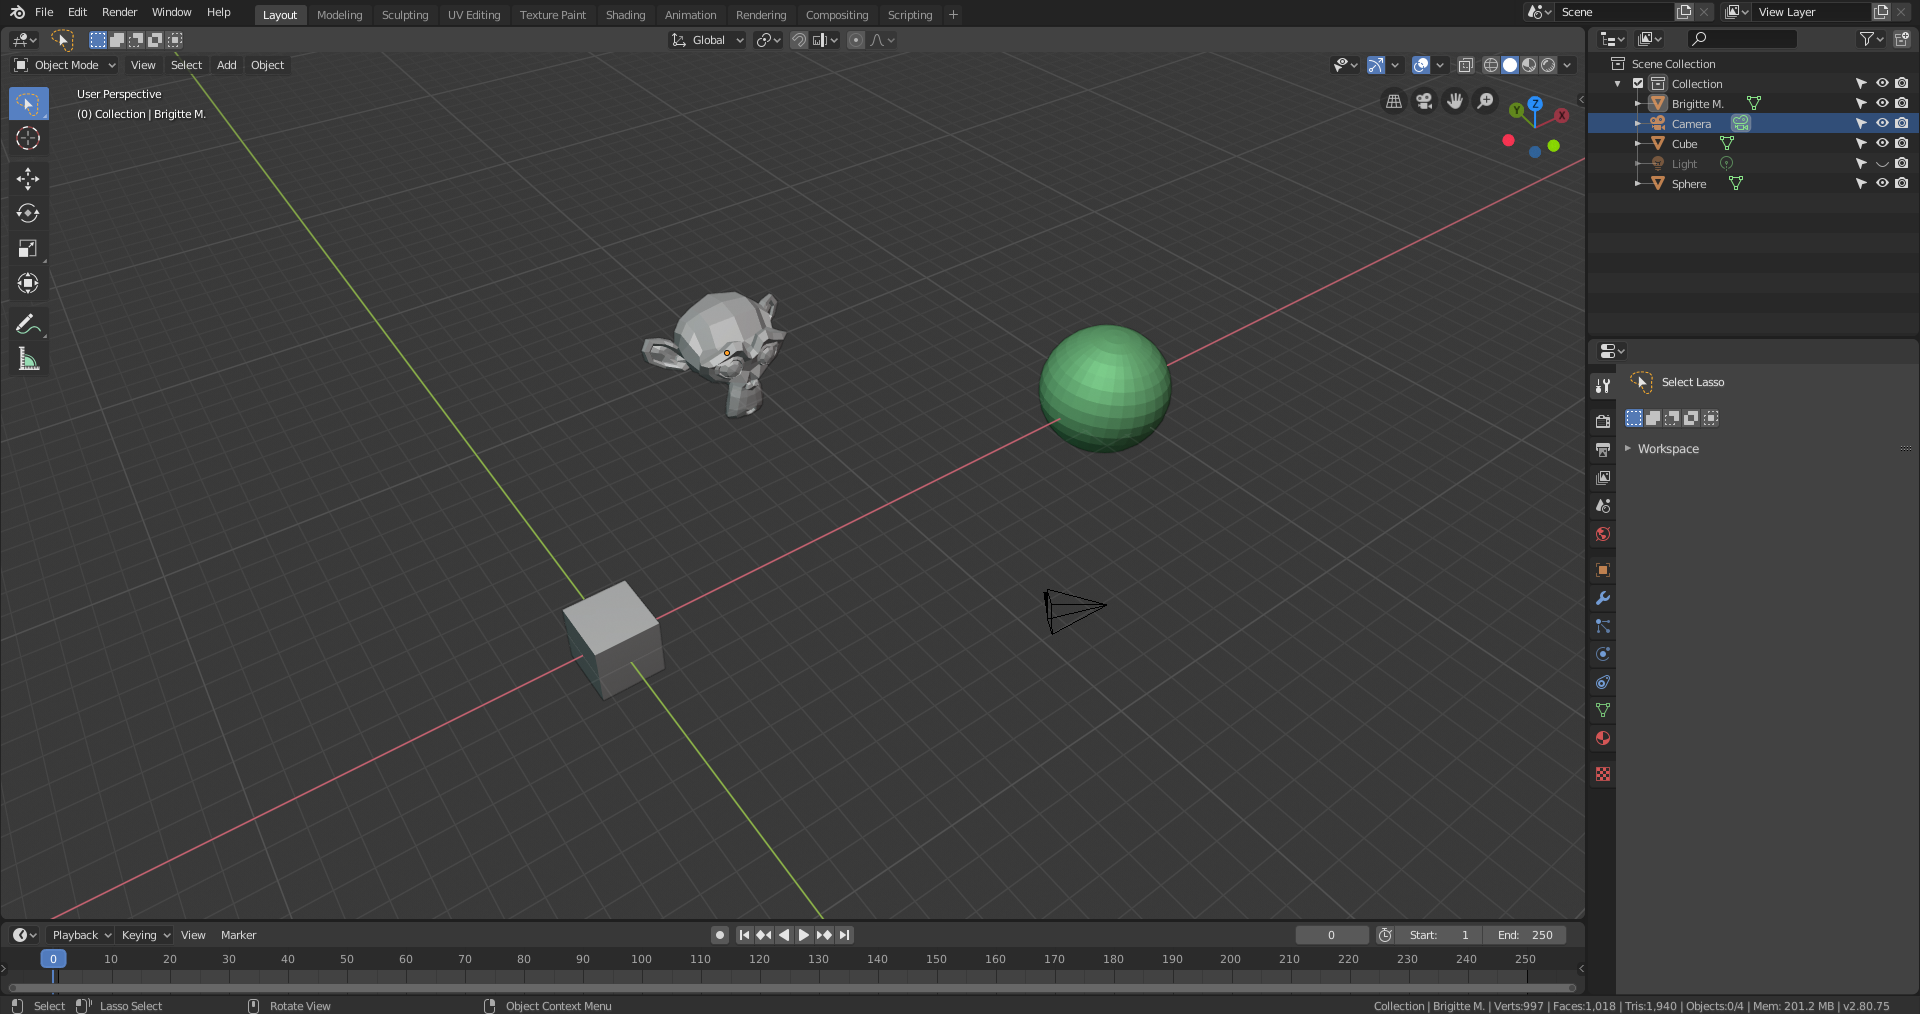Switch to the Sculpting workspace tab
Viewport: 1920px width, 1014px height.
point(404,15)
